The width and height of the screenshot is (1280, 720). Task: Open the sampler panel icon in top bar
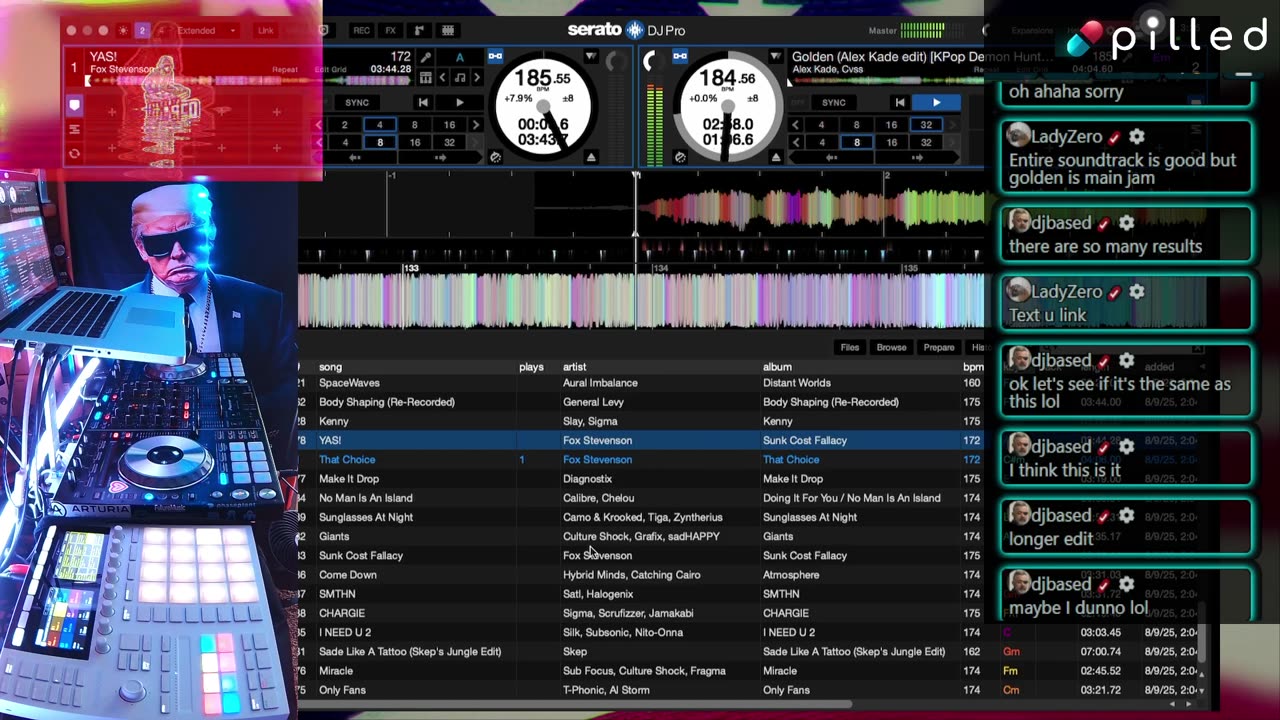[448, 31]
